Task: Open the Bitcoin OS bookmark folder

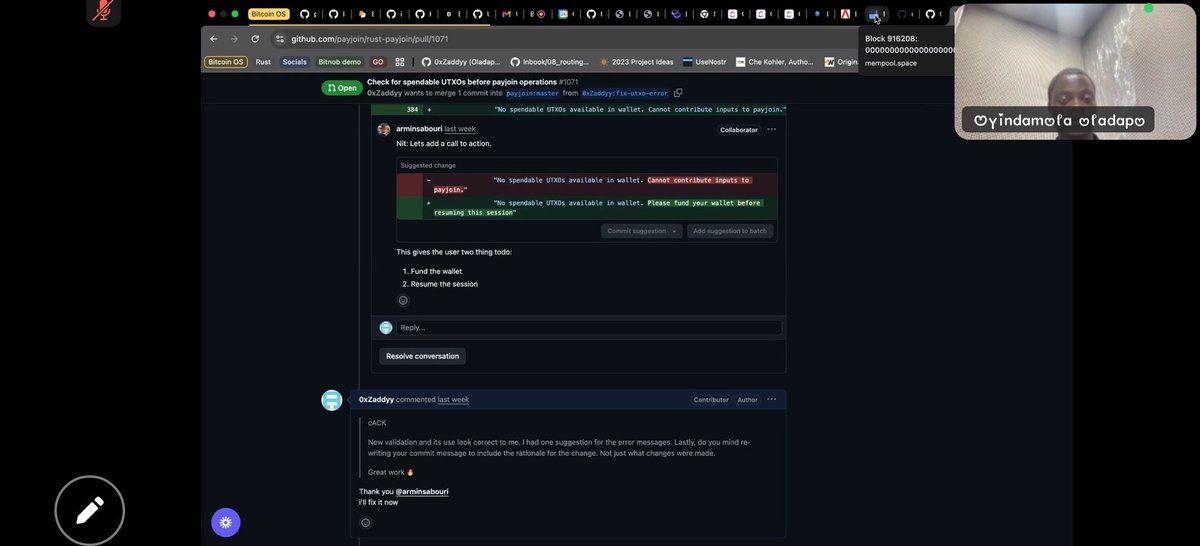Action: (x=225, y=61)
